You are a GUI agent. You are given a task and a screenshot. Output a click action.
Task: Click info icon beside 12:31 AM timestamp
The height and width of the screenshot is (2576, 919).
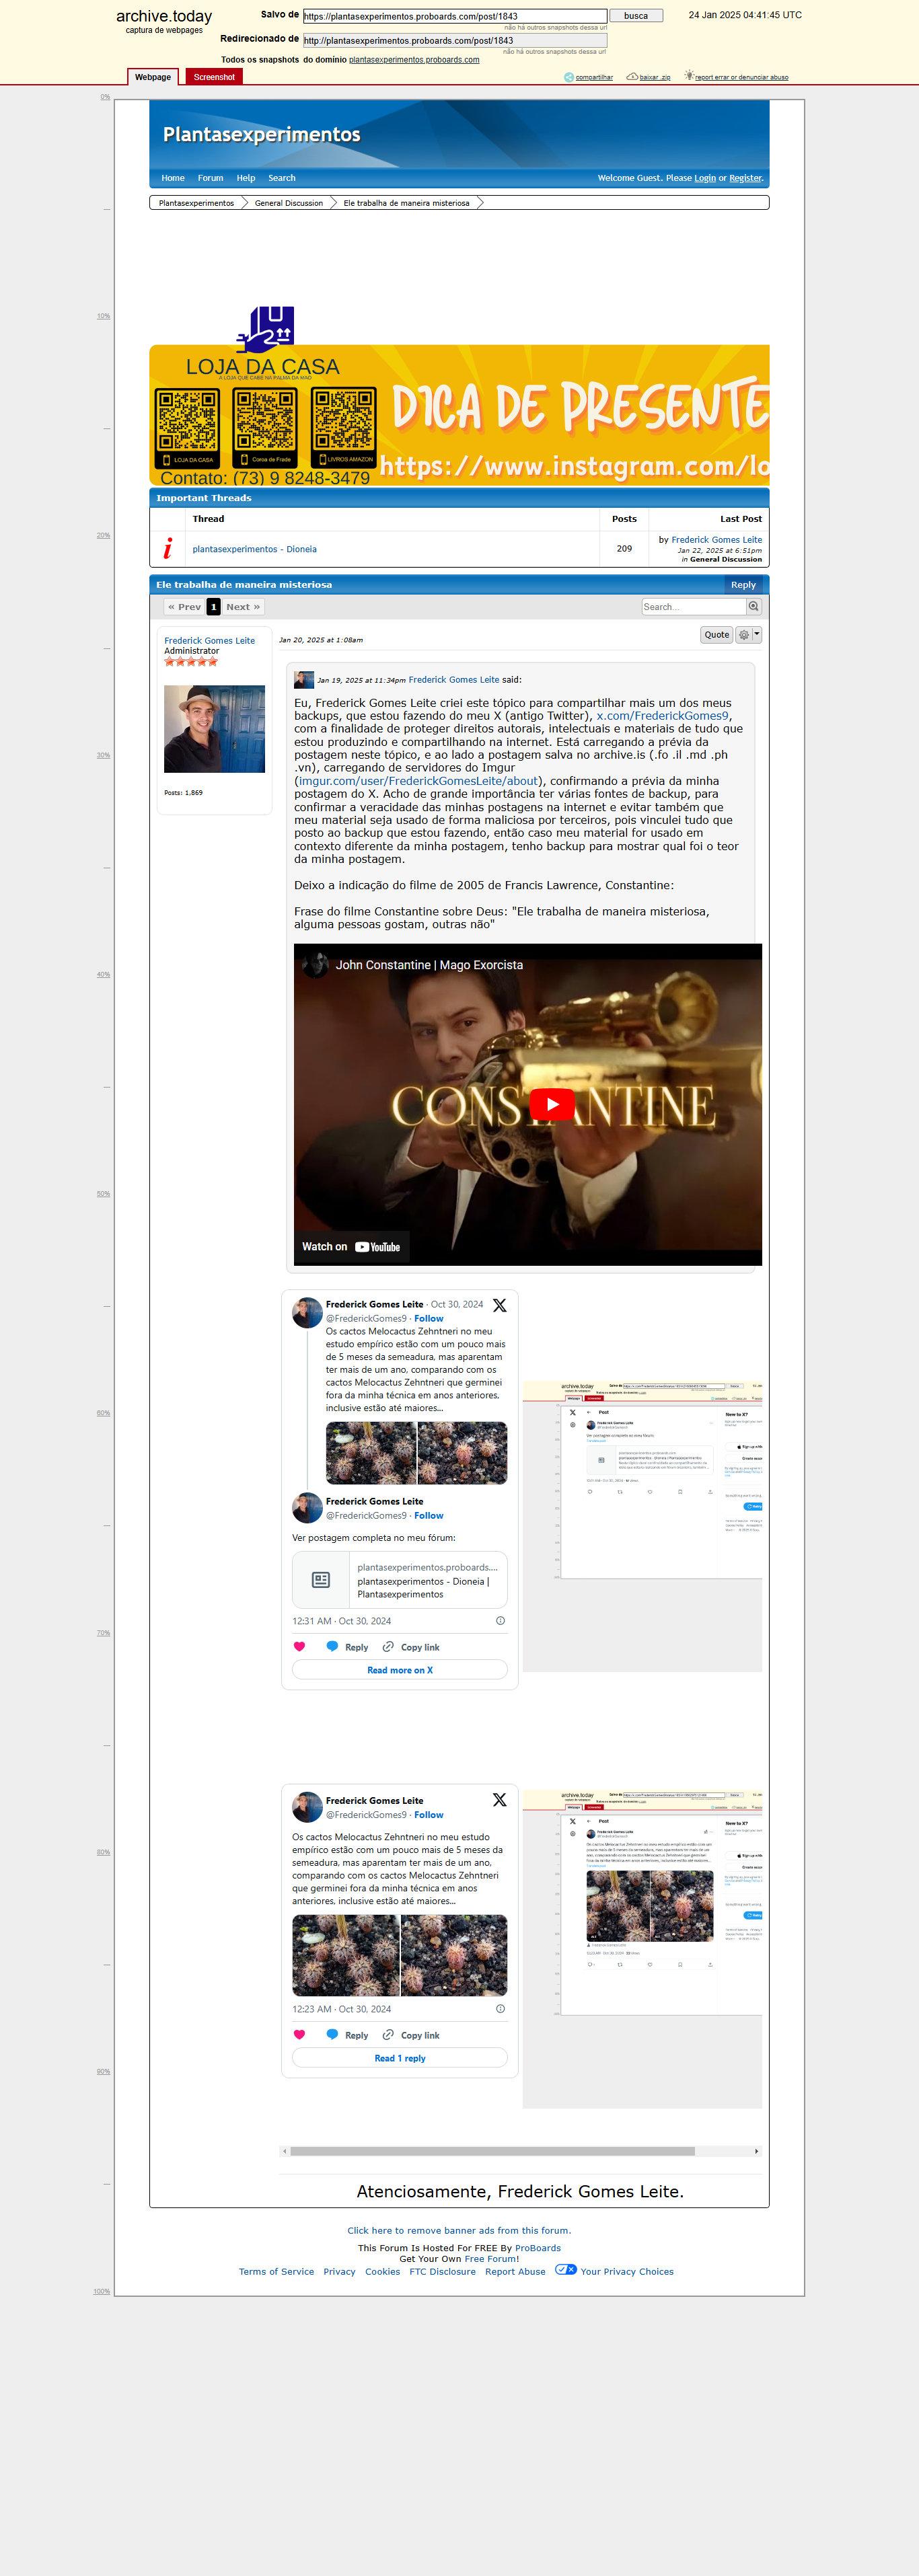tap(500, 1621)
